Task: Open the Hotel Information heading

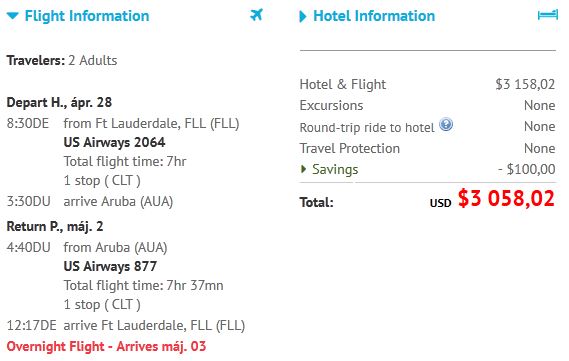Action: tap(374, 16)
